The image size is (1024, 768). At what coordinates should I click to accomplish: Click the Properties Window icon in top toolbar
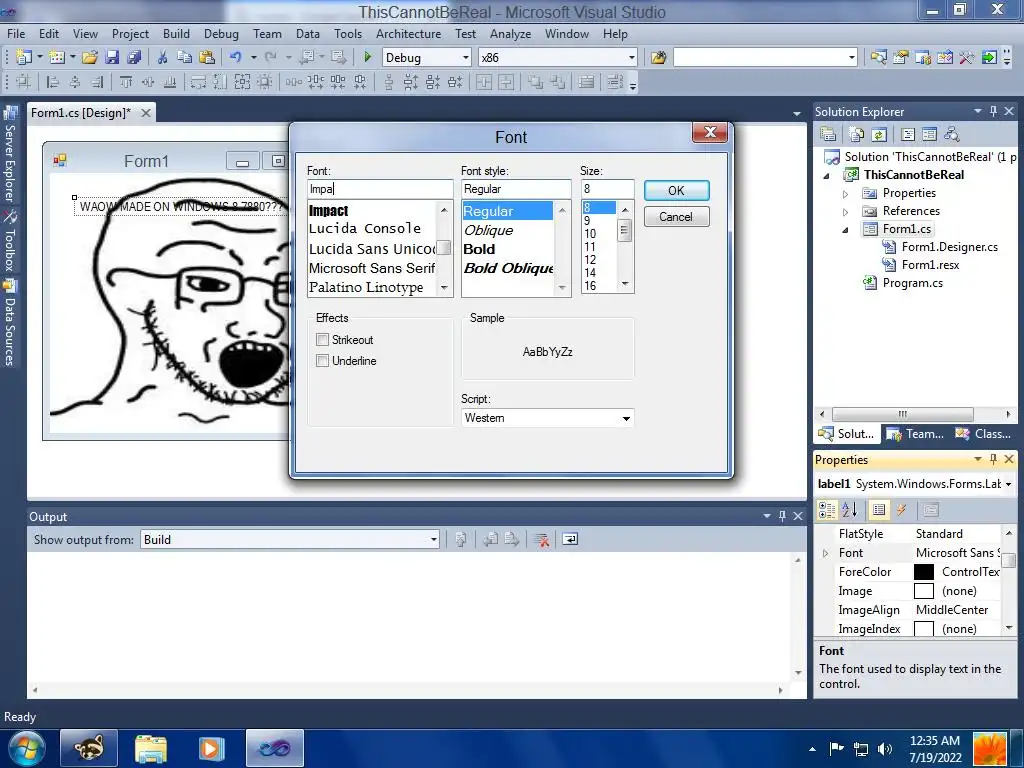901,57
